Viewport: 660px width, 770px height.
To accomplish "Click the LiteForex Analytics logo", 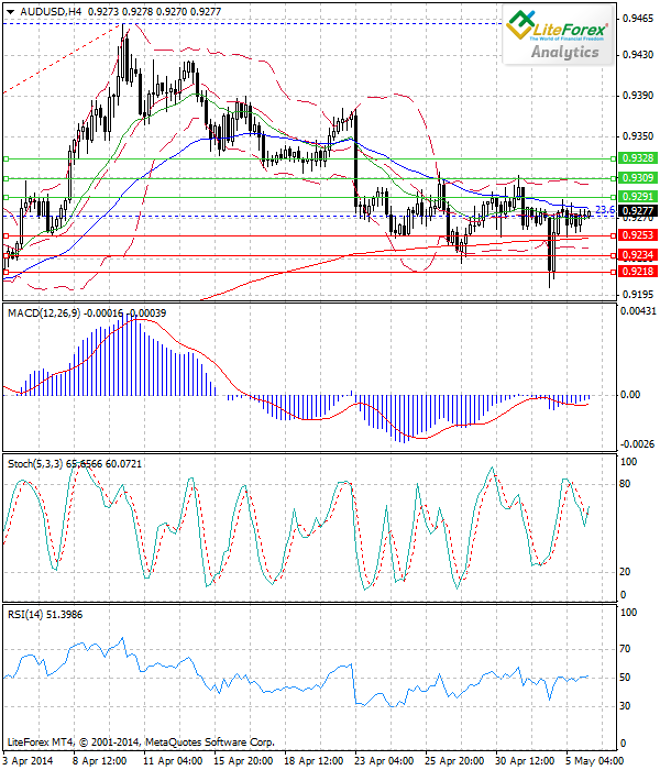I will point(559,35).
